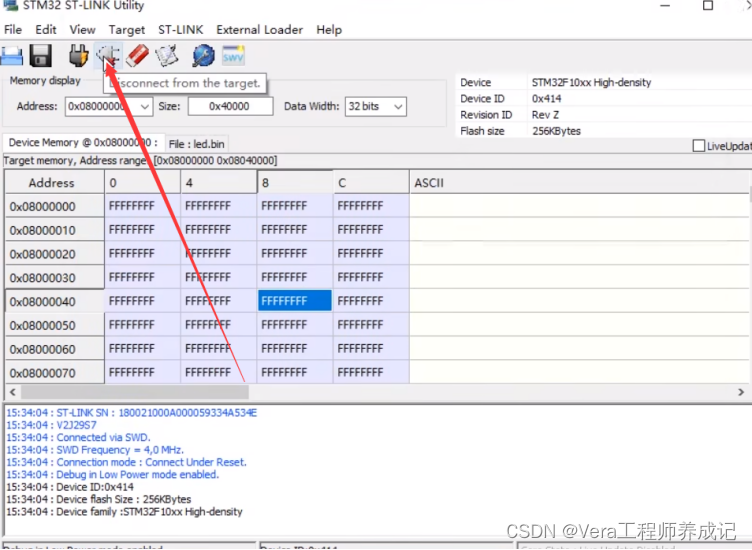Click the Open file toolbar icon
This screenshot has width=752, height=550.
click(x=12, y=56)
